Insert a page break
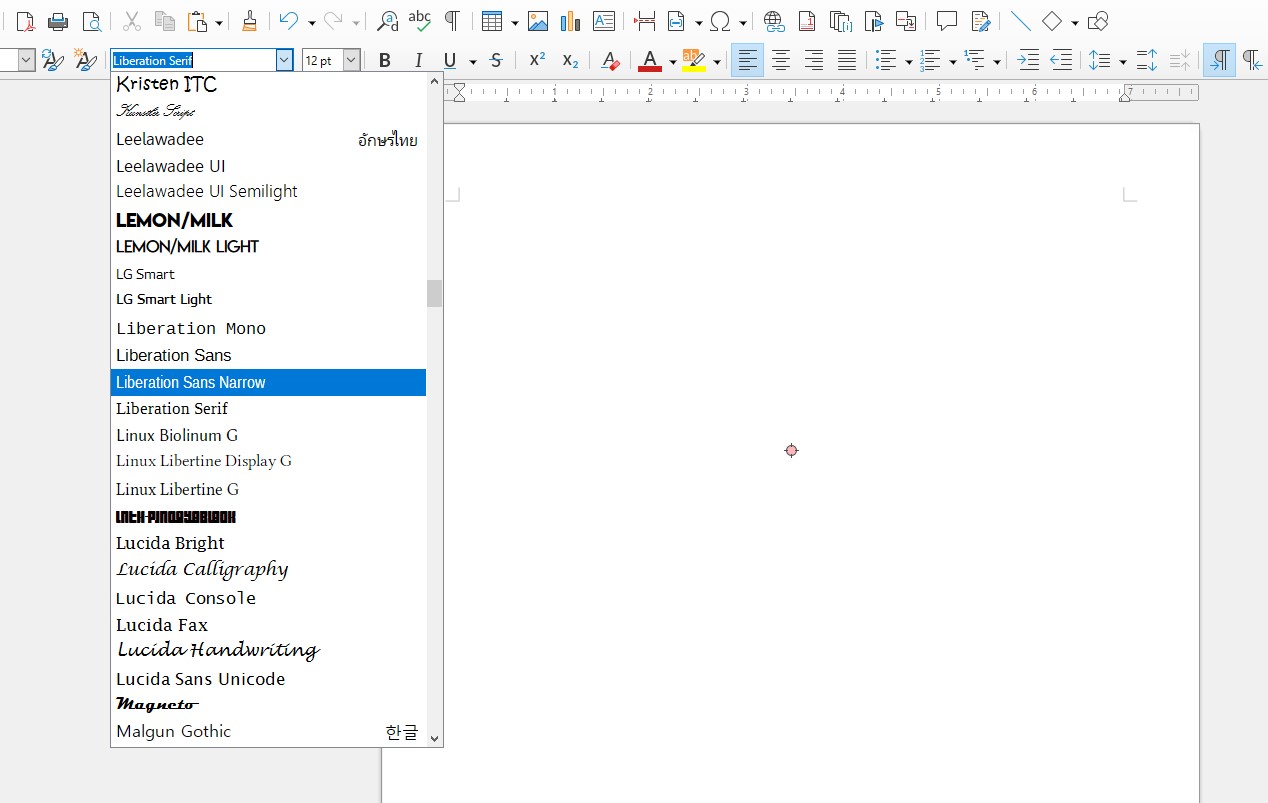Screen dimensions: 1268x803 (645, 21)
